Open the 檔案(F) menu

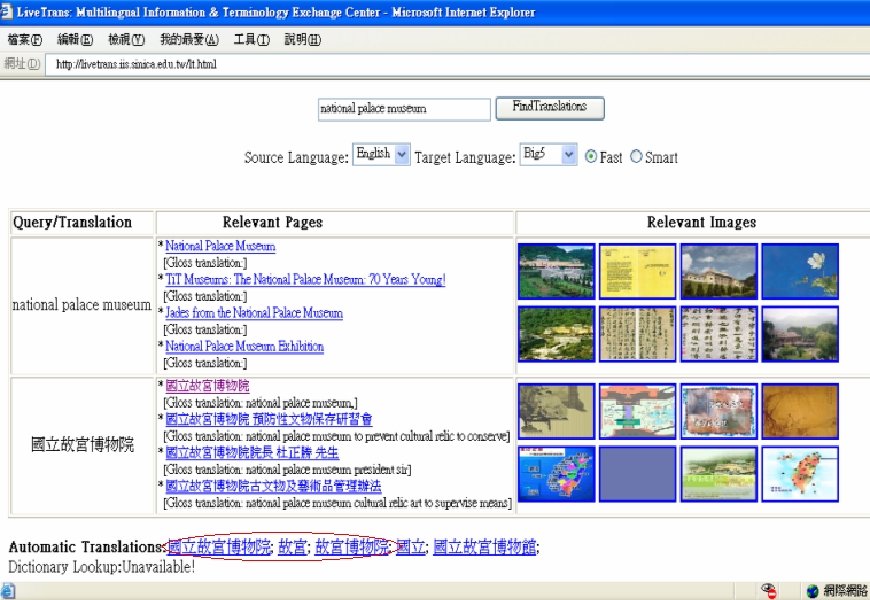(24, 39)
